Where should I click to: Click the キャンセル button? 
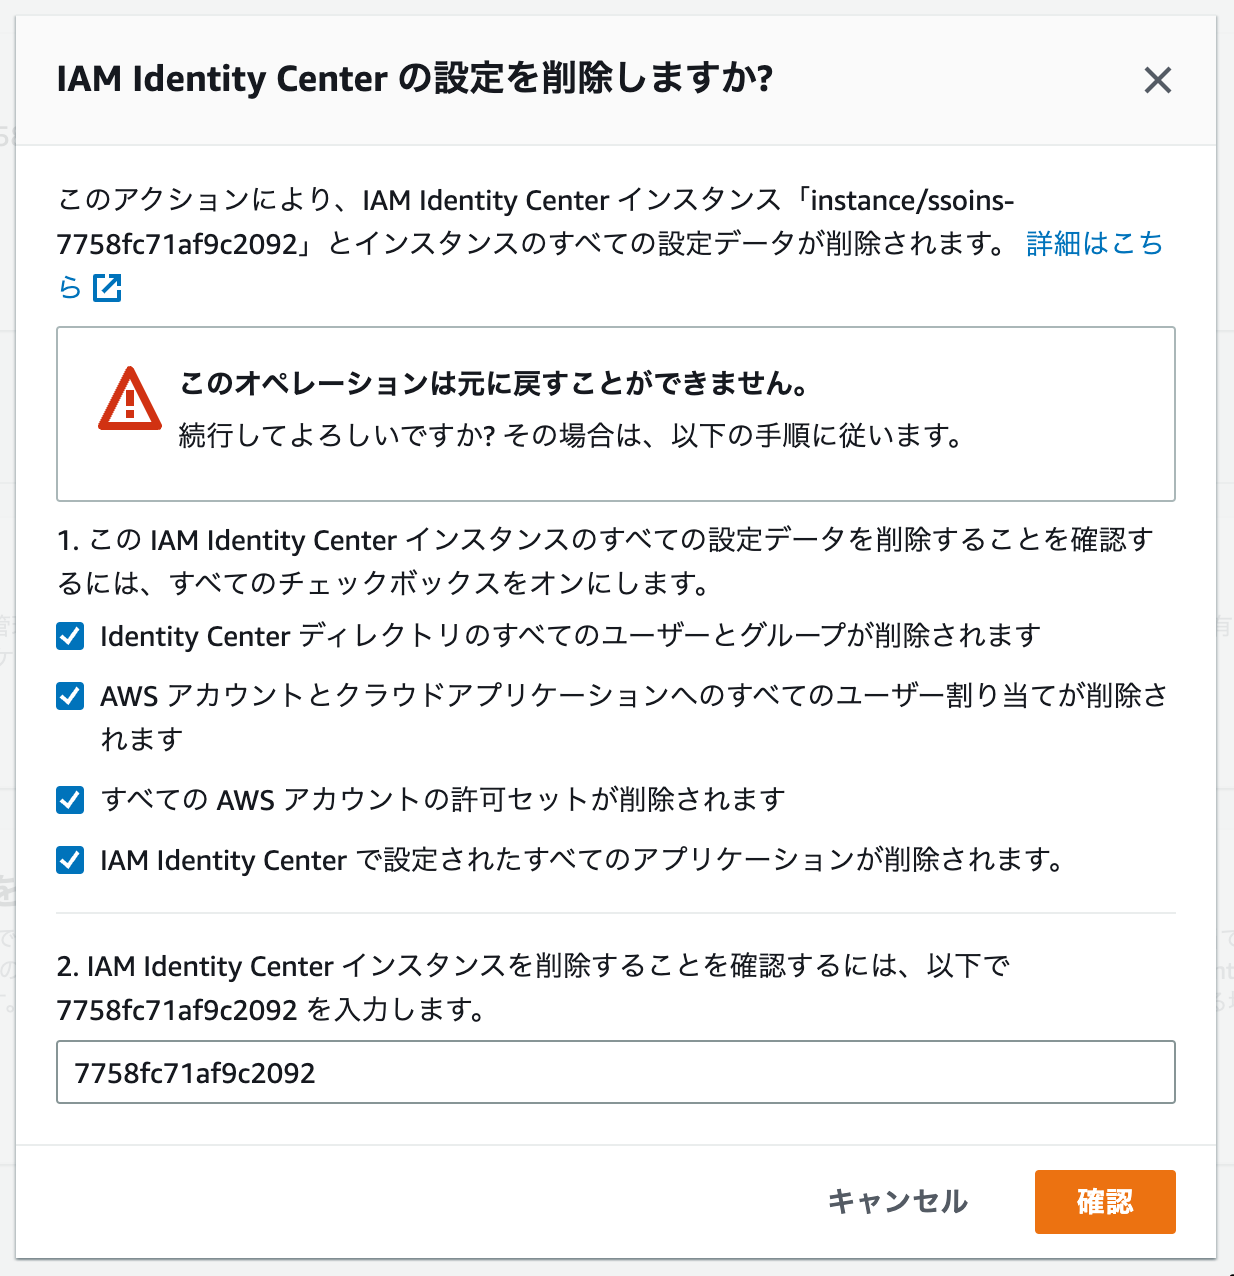(x=897, y=1203)
